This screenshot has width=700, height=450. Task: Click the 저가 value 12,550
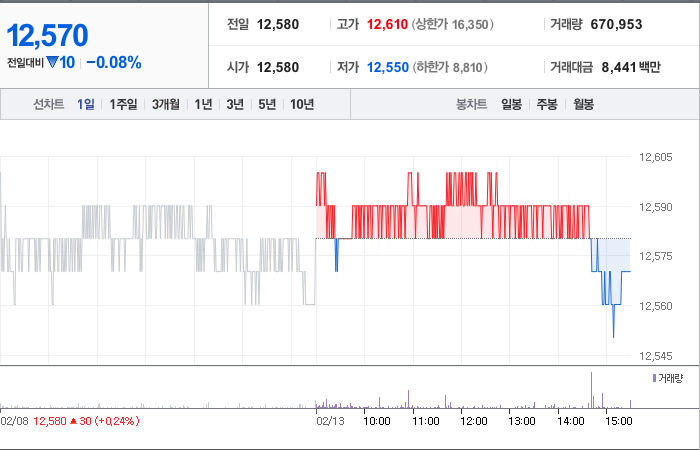tap(388, 67)
